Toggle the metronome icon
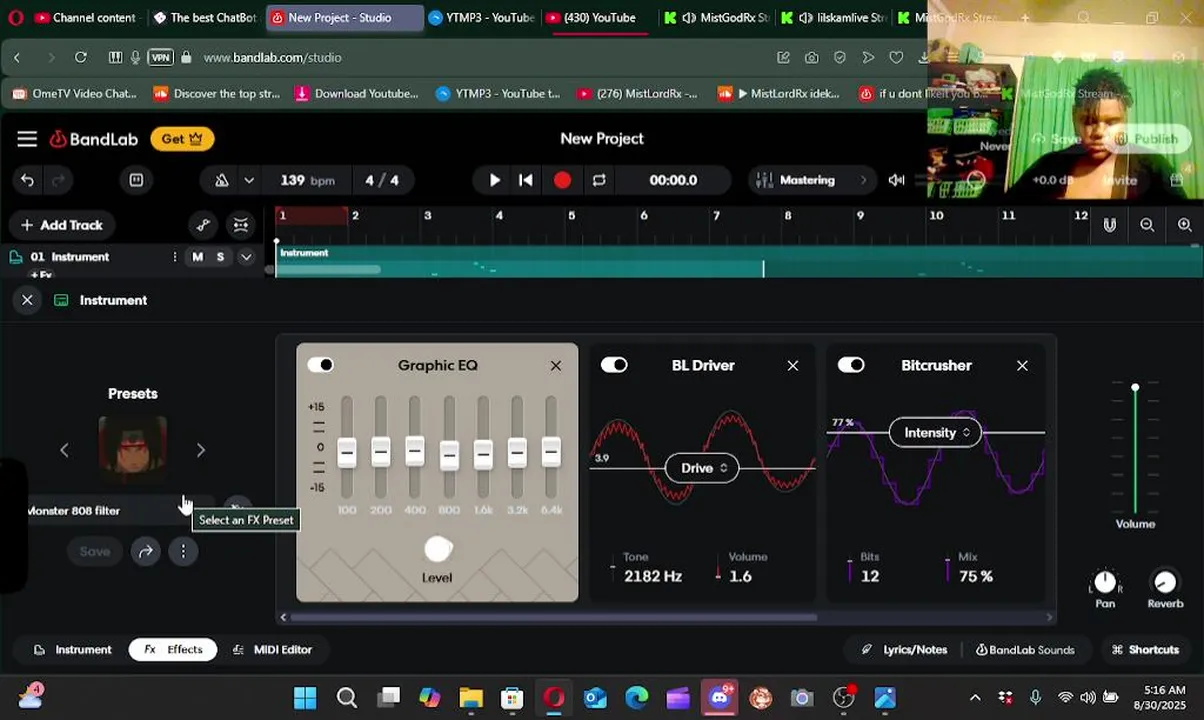 coord(222,180)
